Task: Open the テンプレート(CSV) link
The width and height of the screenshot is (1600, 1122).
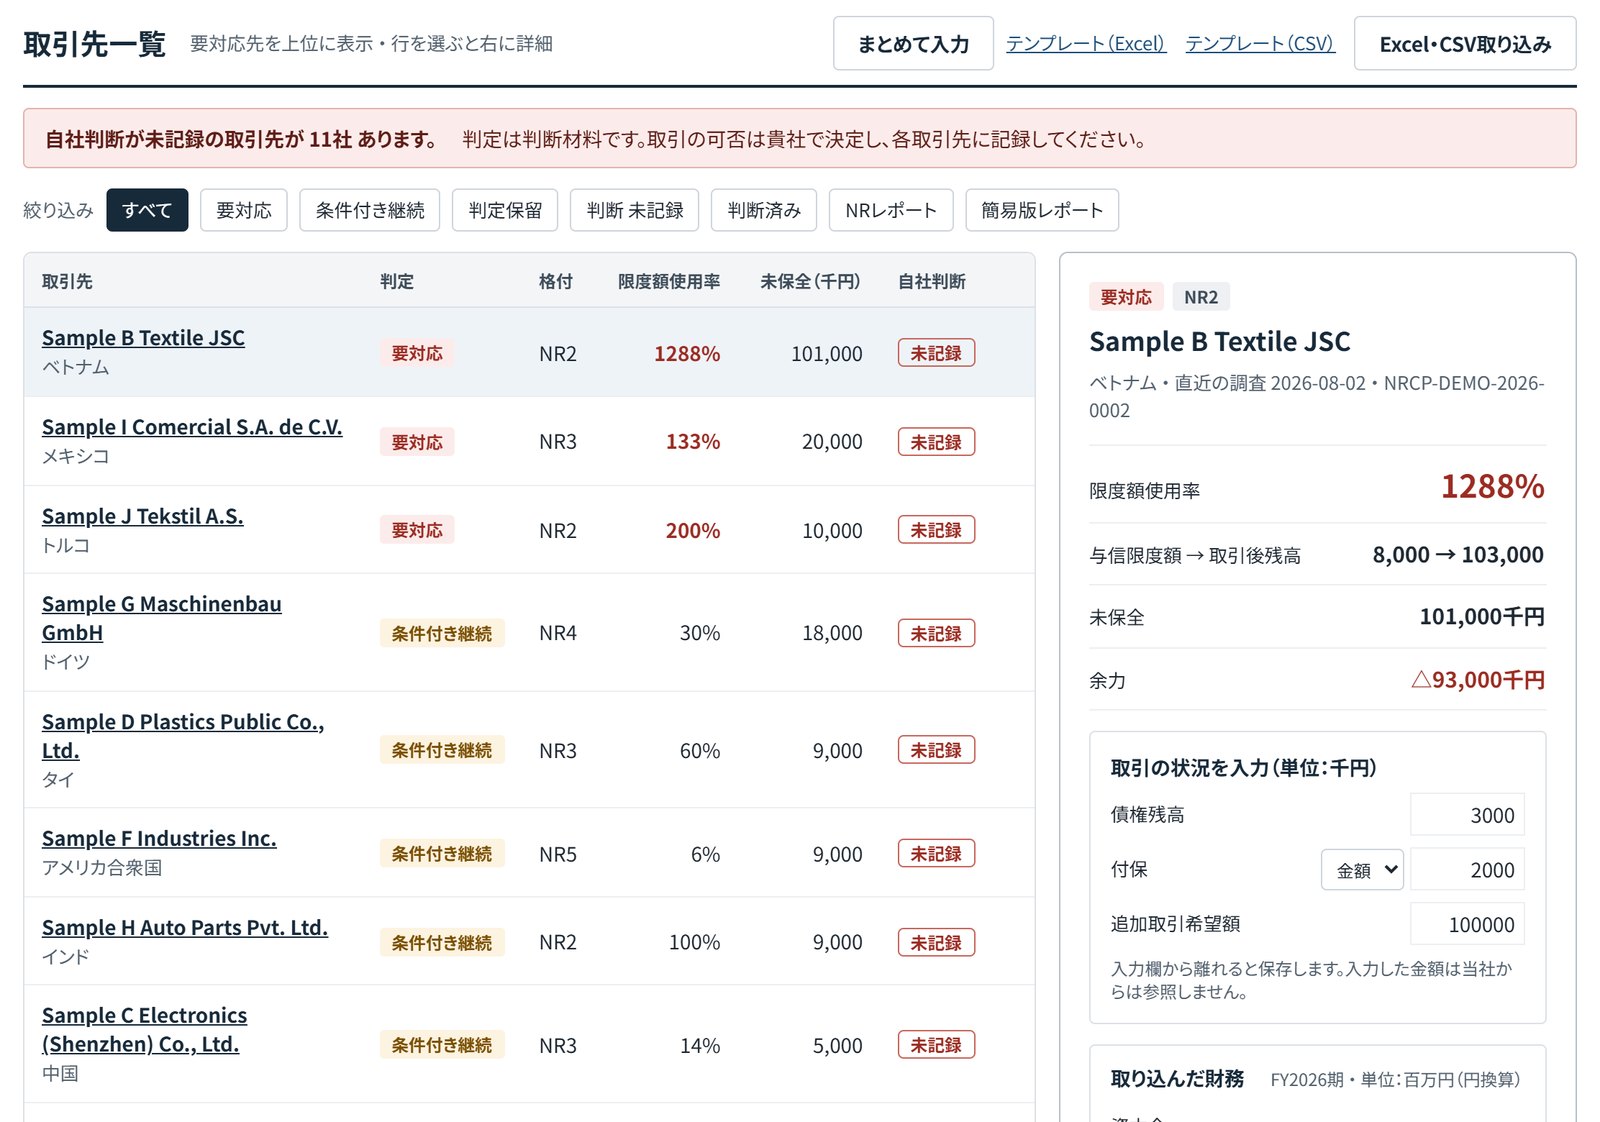Action: click(1260, 44)
